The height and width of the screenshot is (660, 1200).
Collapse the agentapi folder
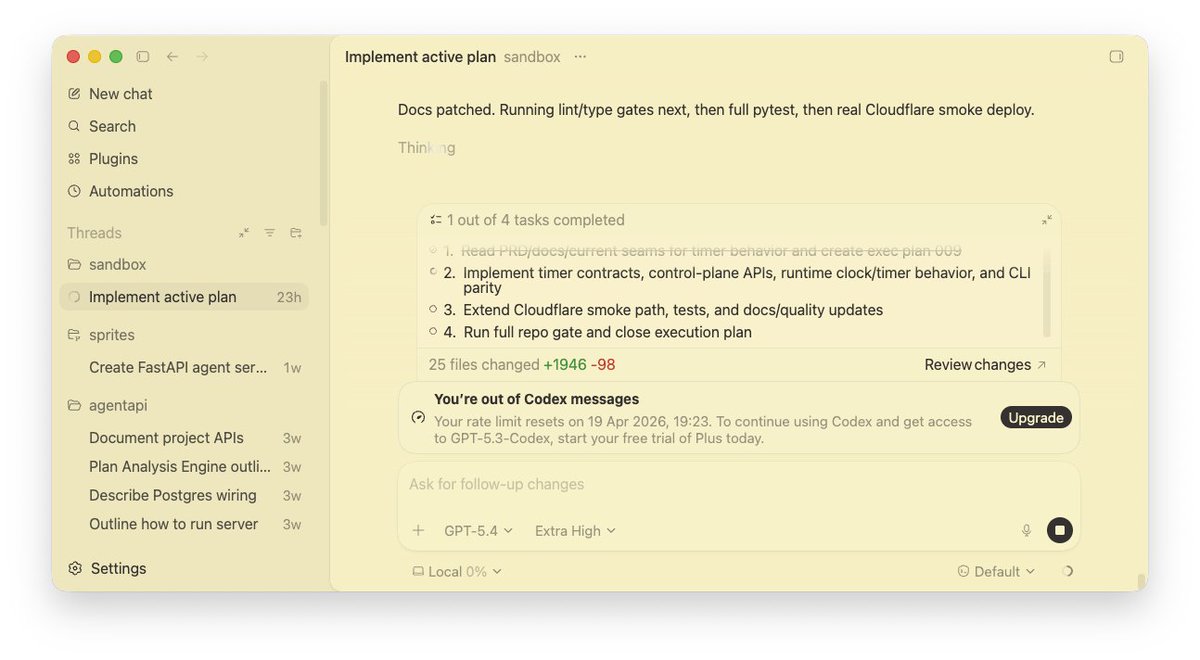pyautogui.click(x=107, y=406)
